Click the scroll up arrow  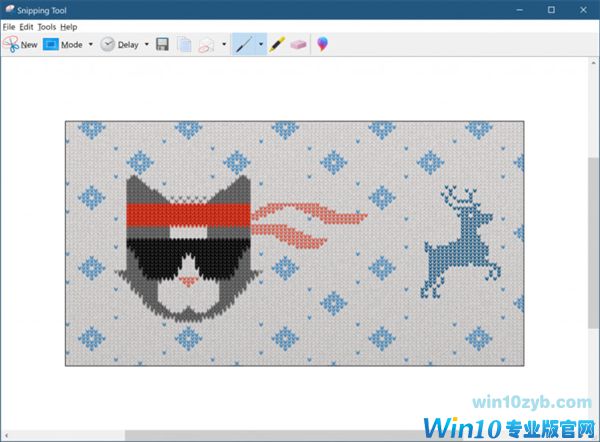click(x=593, y=62)
